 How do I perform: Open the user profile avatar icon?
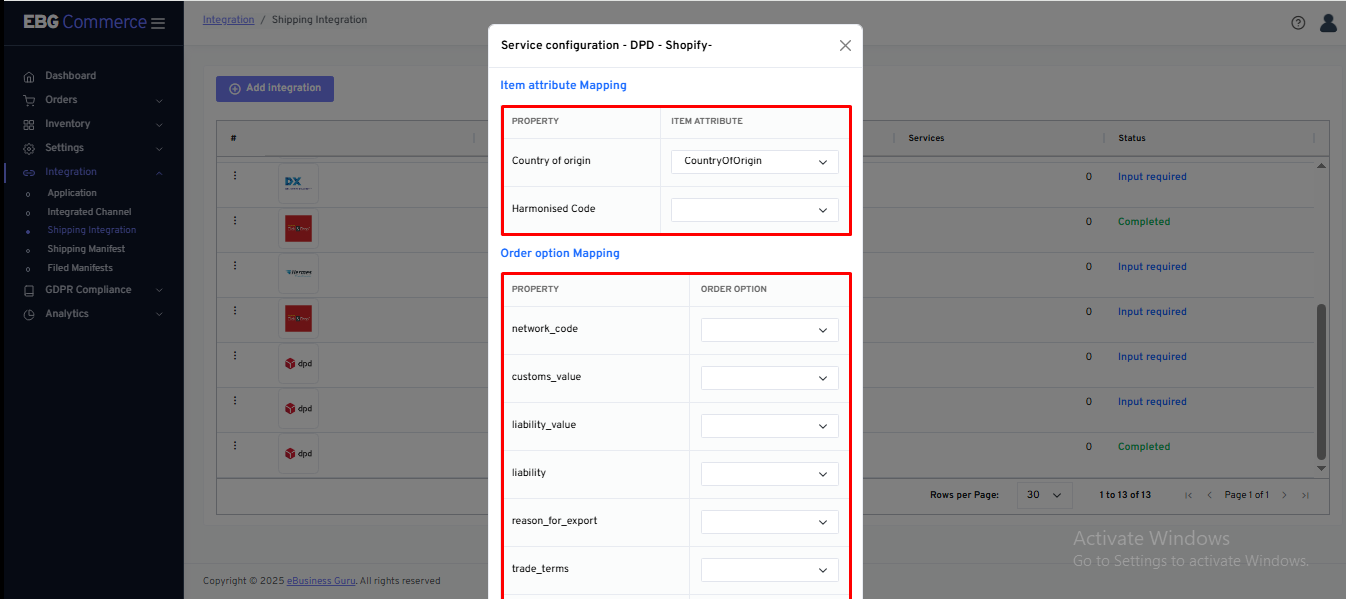1328,23
